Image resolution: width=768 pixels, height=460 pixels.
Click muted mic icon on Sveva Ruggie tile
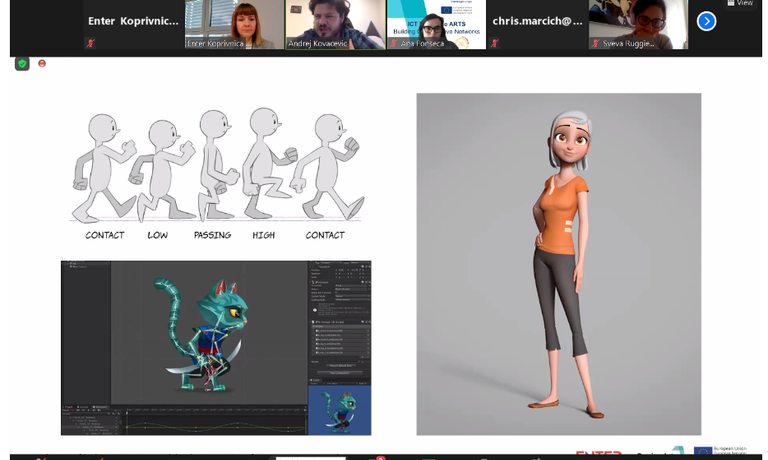[595, 43]
